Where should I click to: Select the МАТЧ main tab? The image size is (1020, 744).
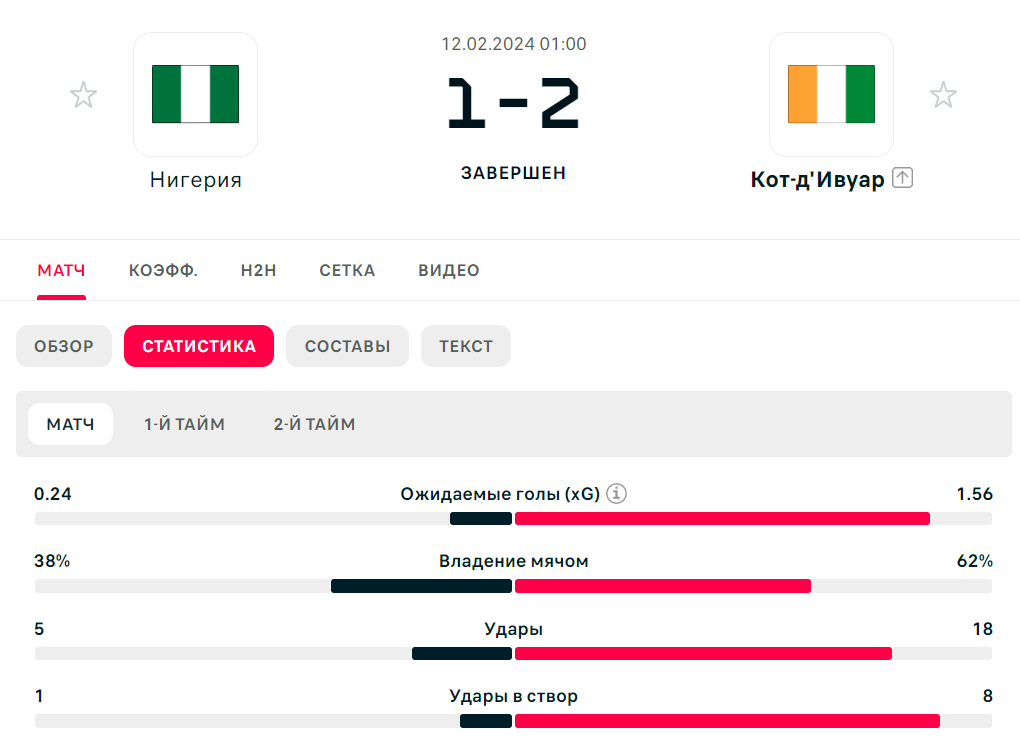pyautogui.click(x=61, y=271)
